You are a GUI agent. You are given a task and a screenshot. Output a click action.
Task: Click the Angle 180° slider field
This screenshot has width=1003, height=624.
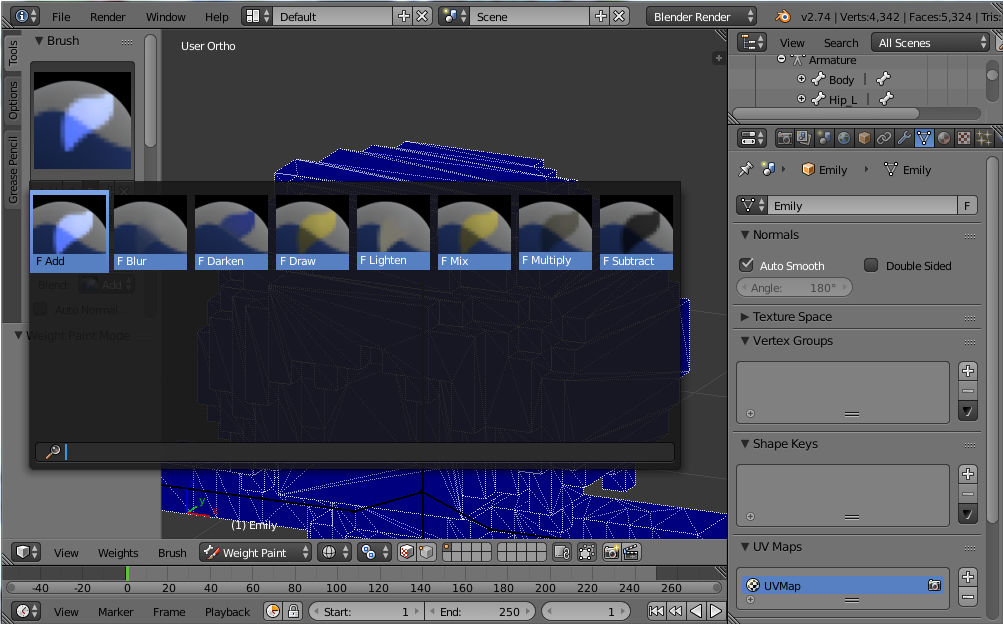[794, 288]
